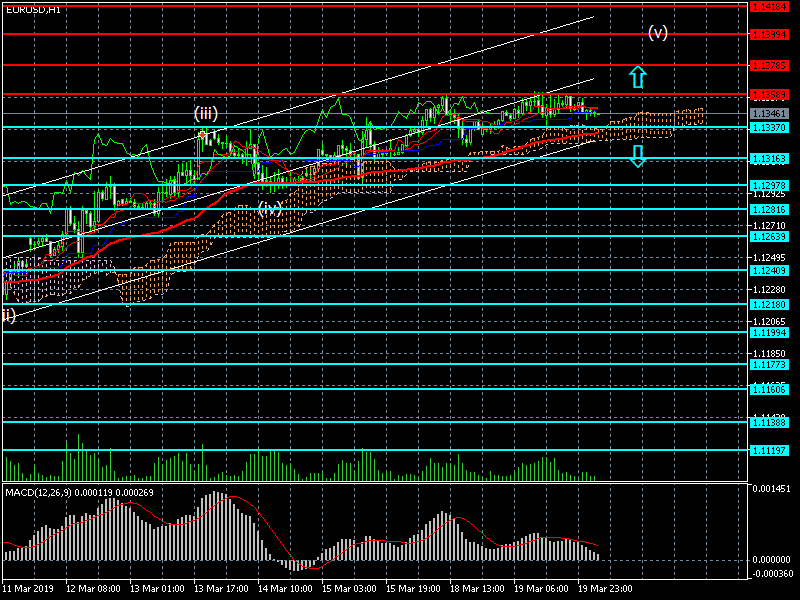The image size is (800, 600).
Task: Click the 13 Mar 17:00 time label
Action: (x=221, y=589)
